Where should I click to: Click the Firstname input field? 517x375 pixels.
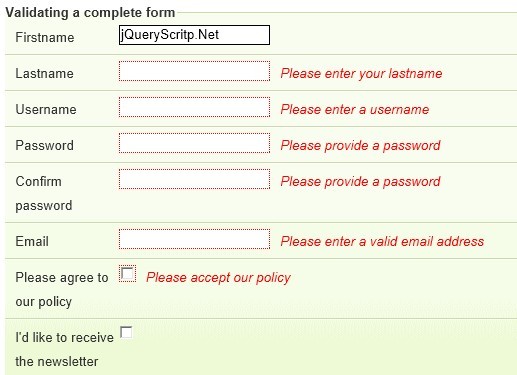pyautogui.click(x=194, y=35)
